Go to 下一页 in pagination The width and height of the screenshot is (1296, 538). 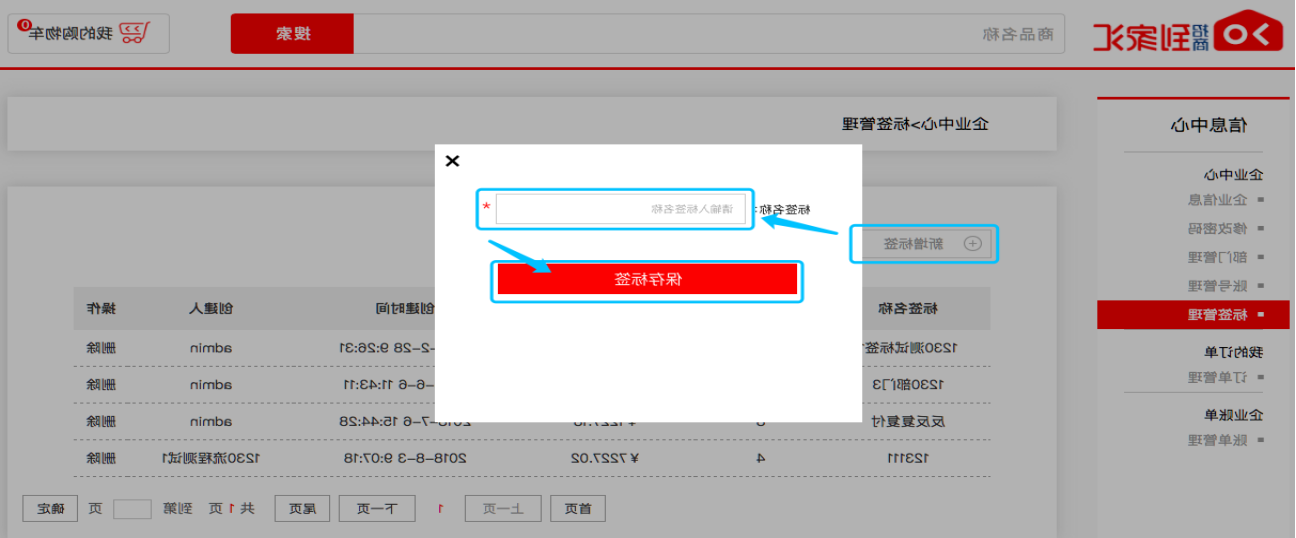pos(376,509)
